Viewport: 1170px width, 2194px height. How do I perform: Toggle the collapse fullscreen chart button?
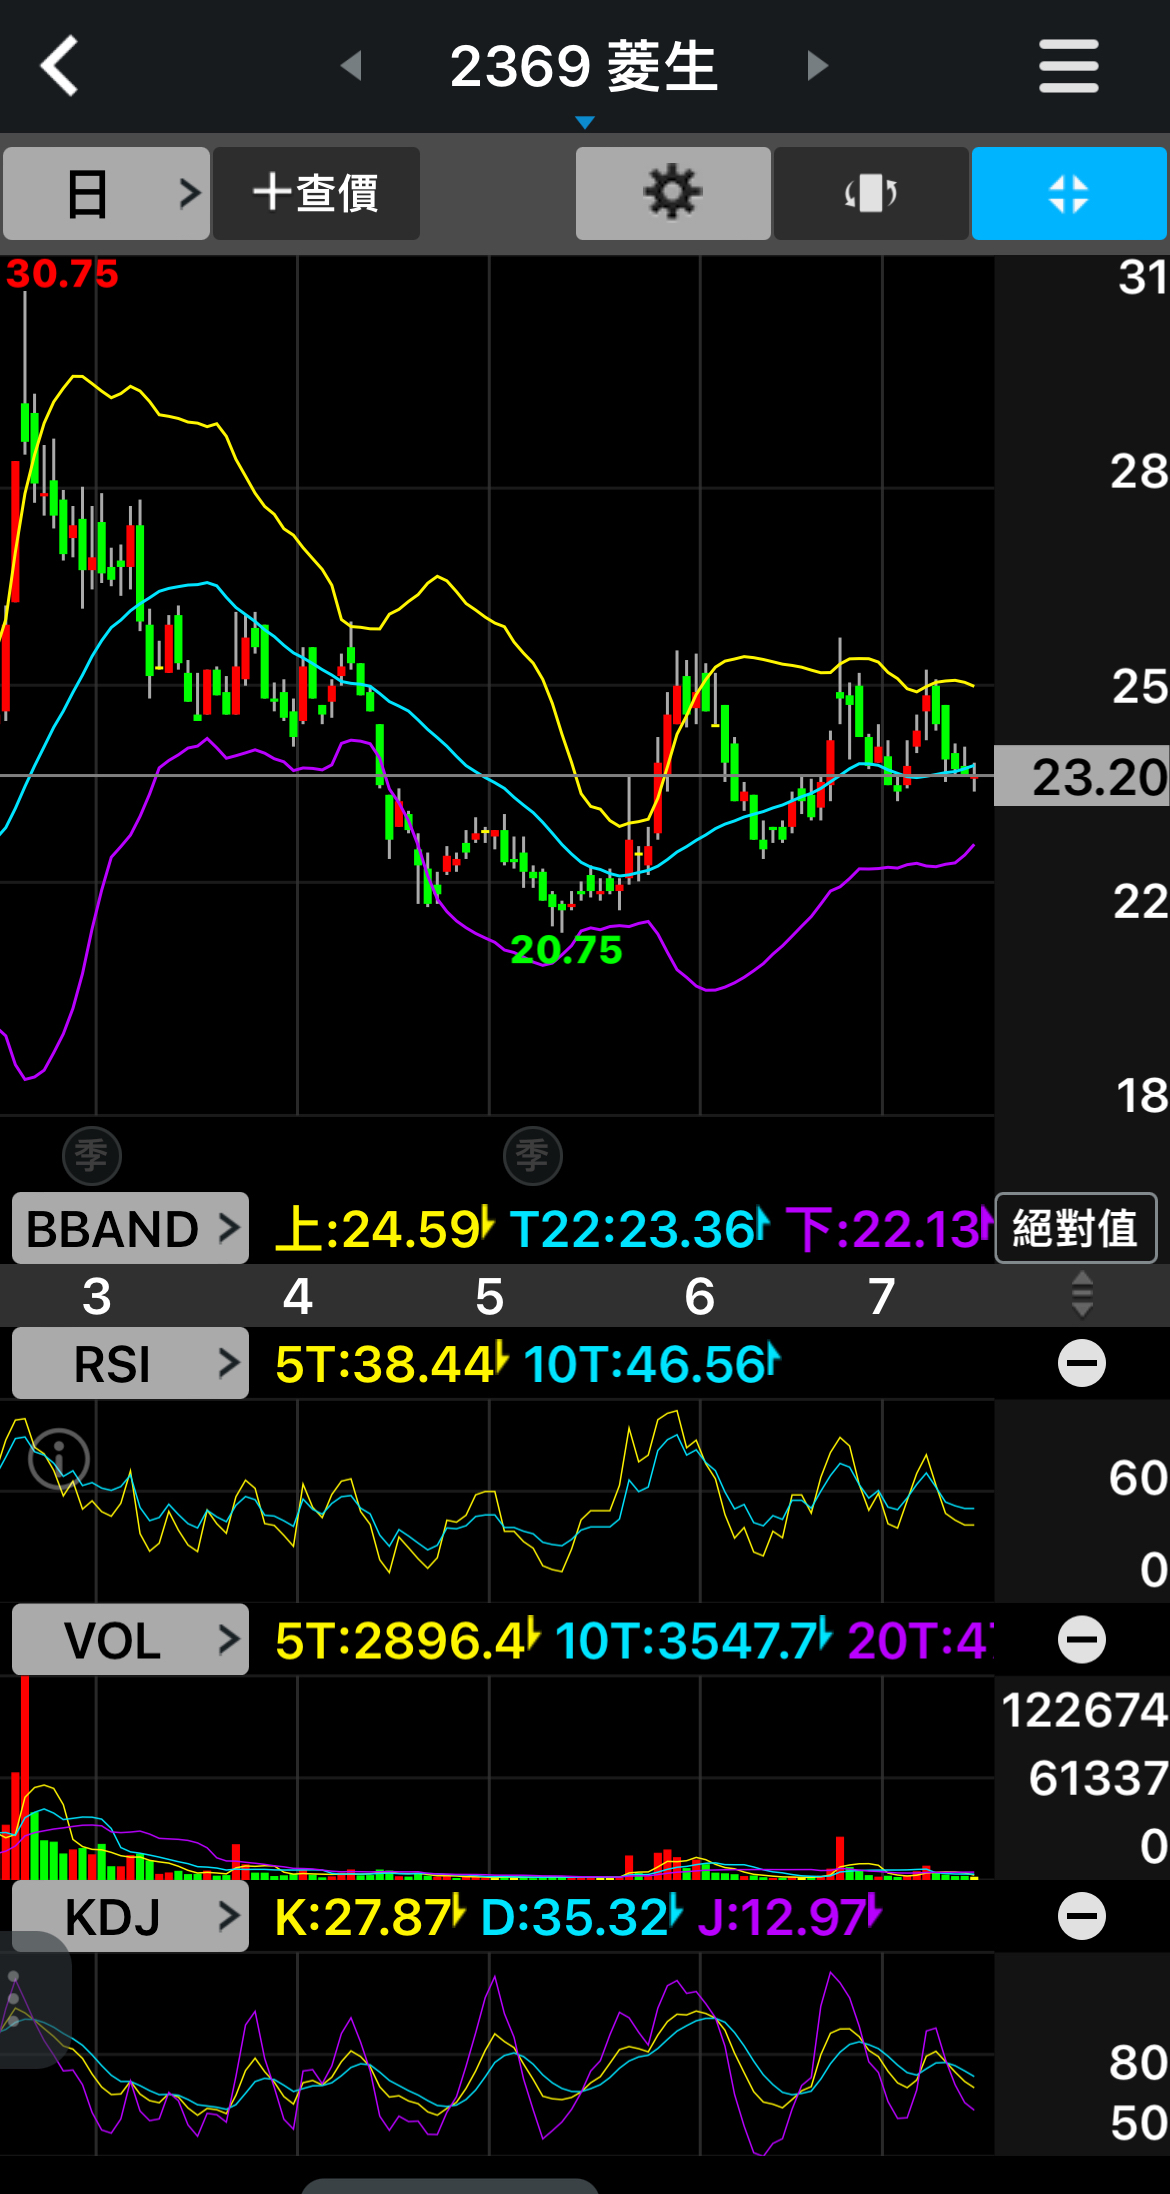[x=1069, y=193]
